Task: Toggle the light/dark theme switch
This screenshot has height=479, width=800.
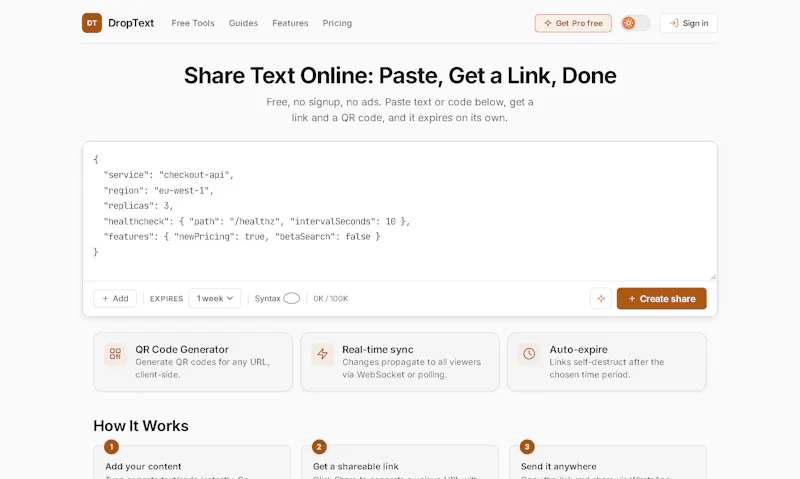Action: tap(635, 23)
